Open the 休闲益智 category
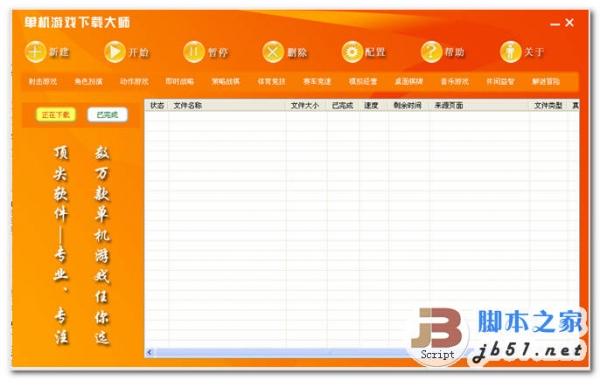This screenshot has height=380, width=600. click(x=500, y=82)
